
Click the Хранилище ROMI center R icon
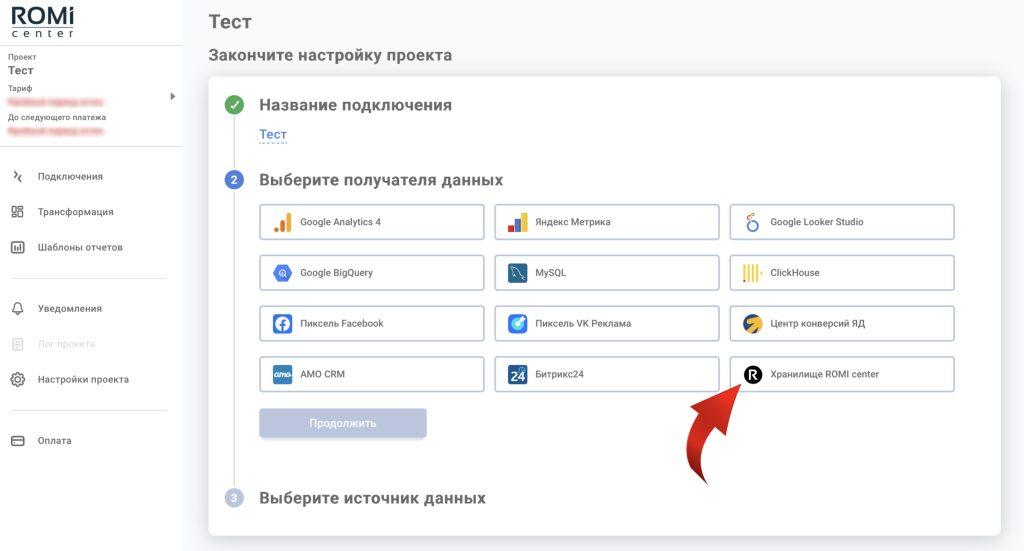click(752, 374)
